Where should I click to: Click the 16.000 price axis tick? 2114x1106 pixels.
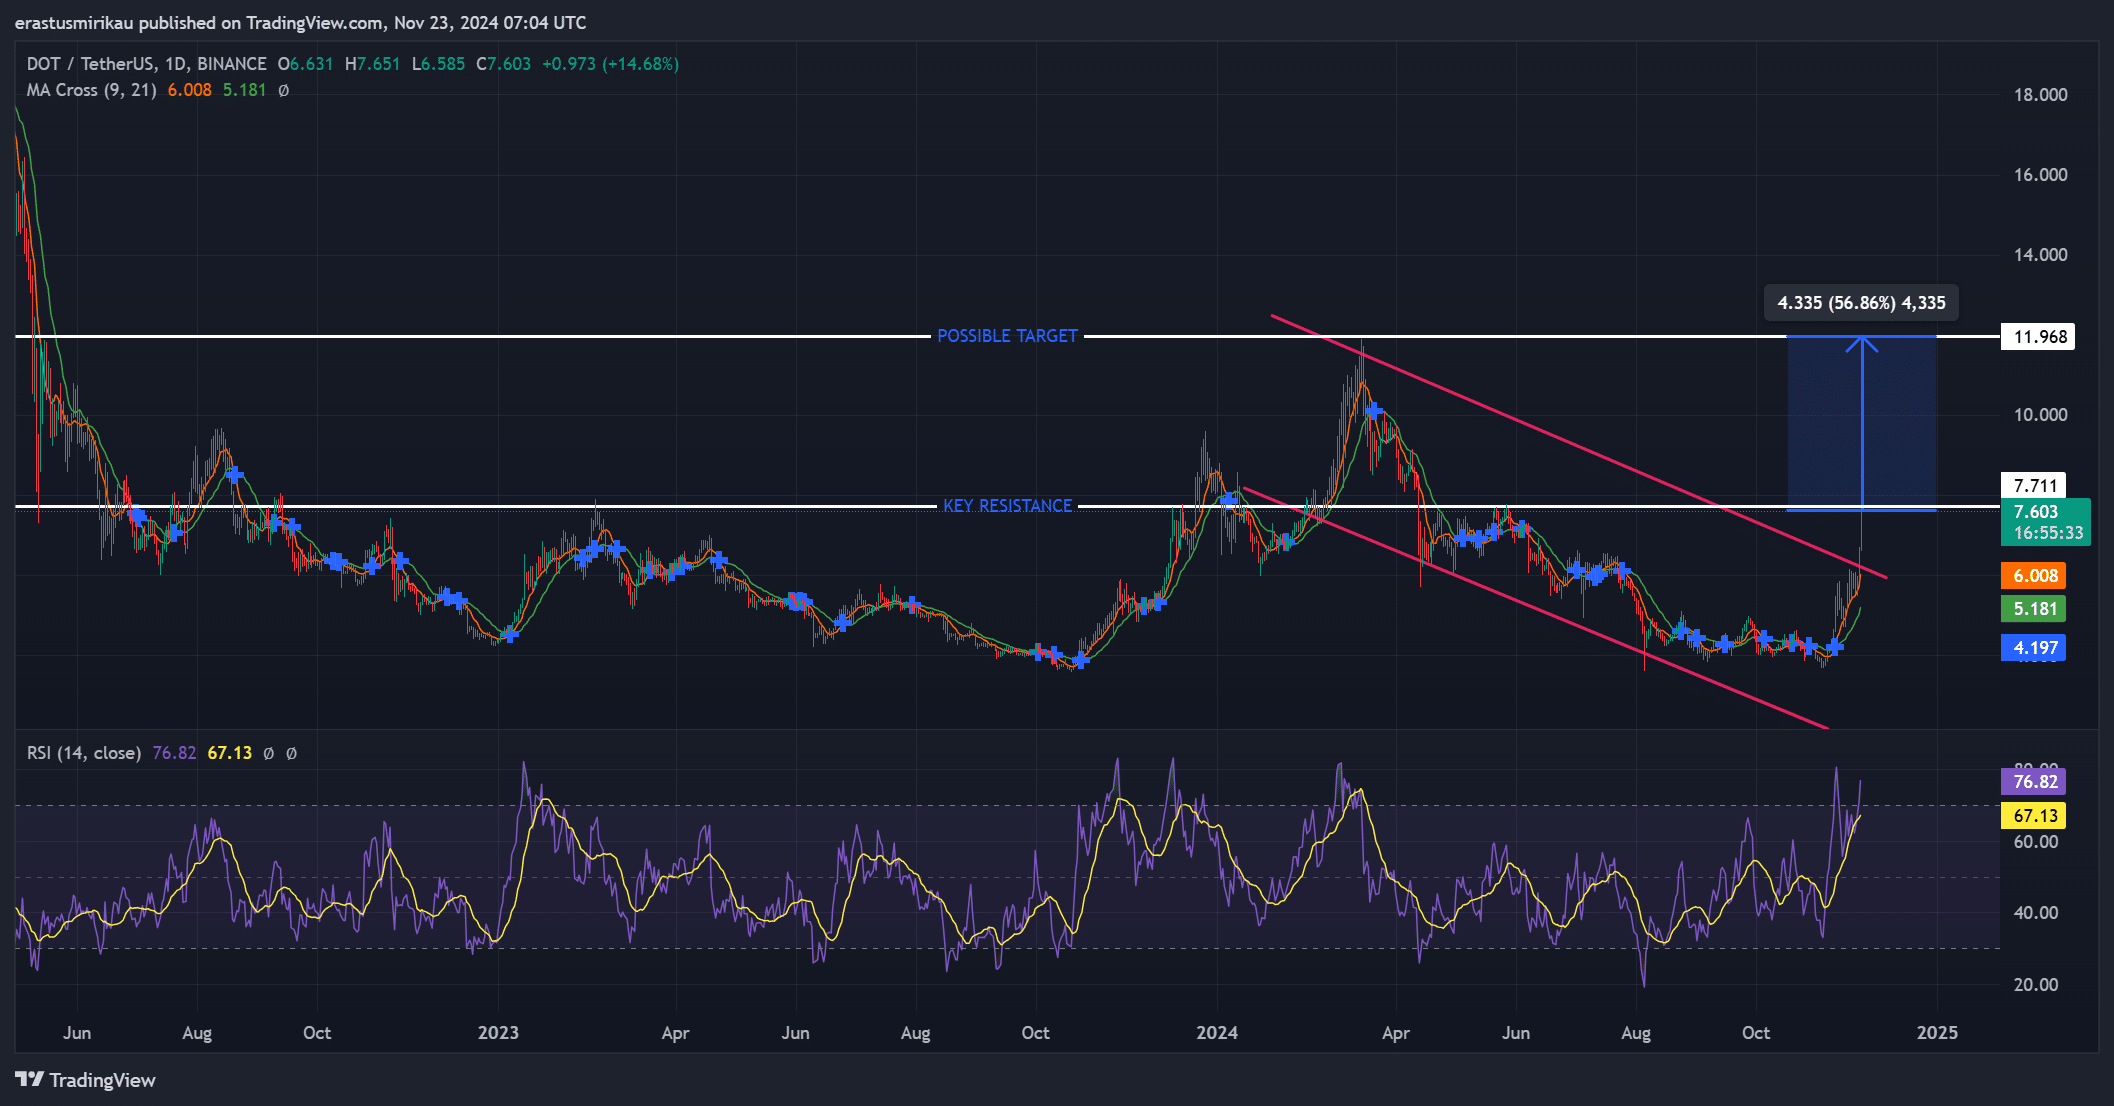tap(2040, 174)
